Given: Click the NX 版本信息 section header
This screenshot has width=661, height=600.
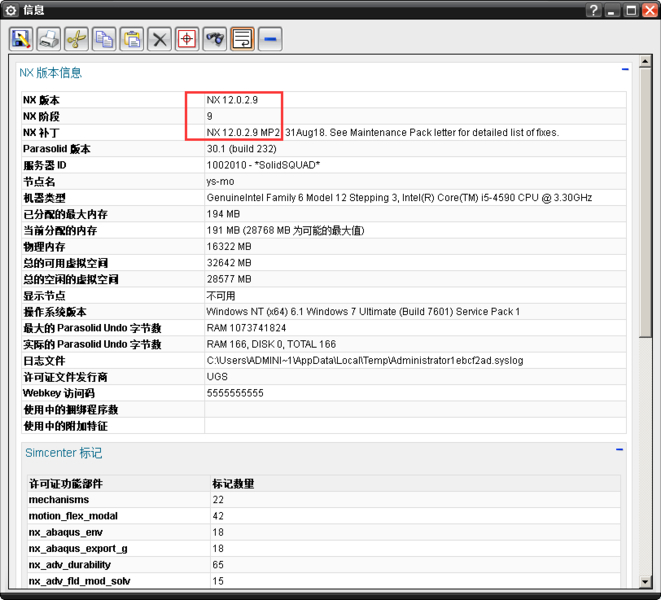Looking at the screenshot, I should click(x=51, y=73).
